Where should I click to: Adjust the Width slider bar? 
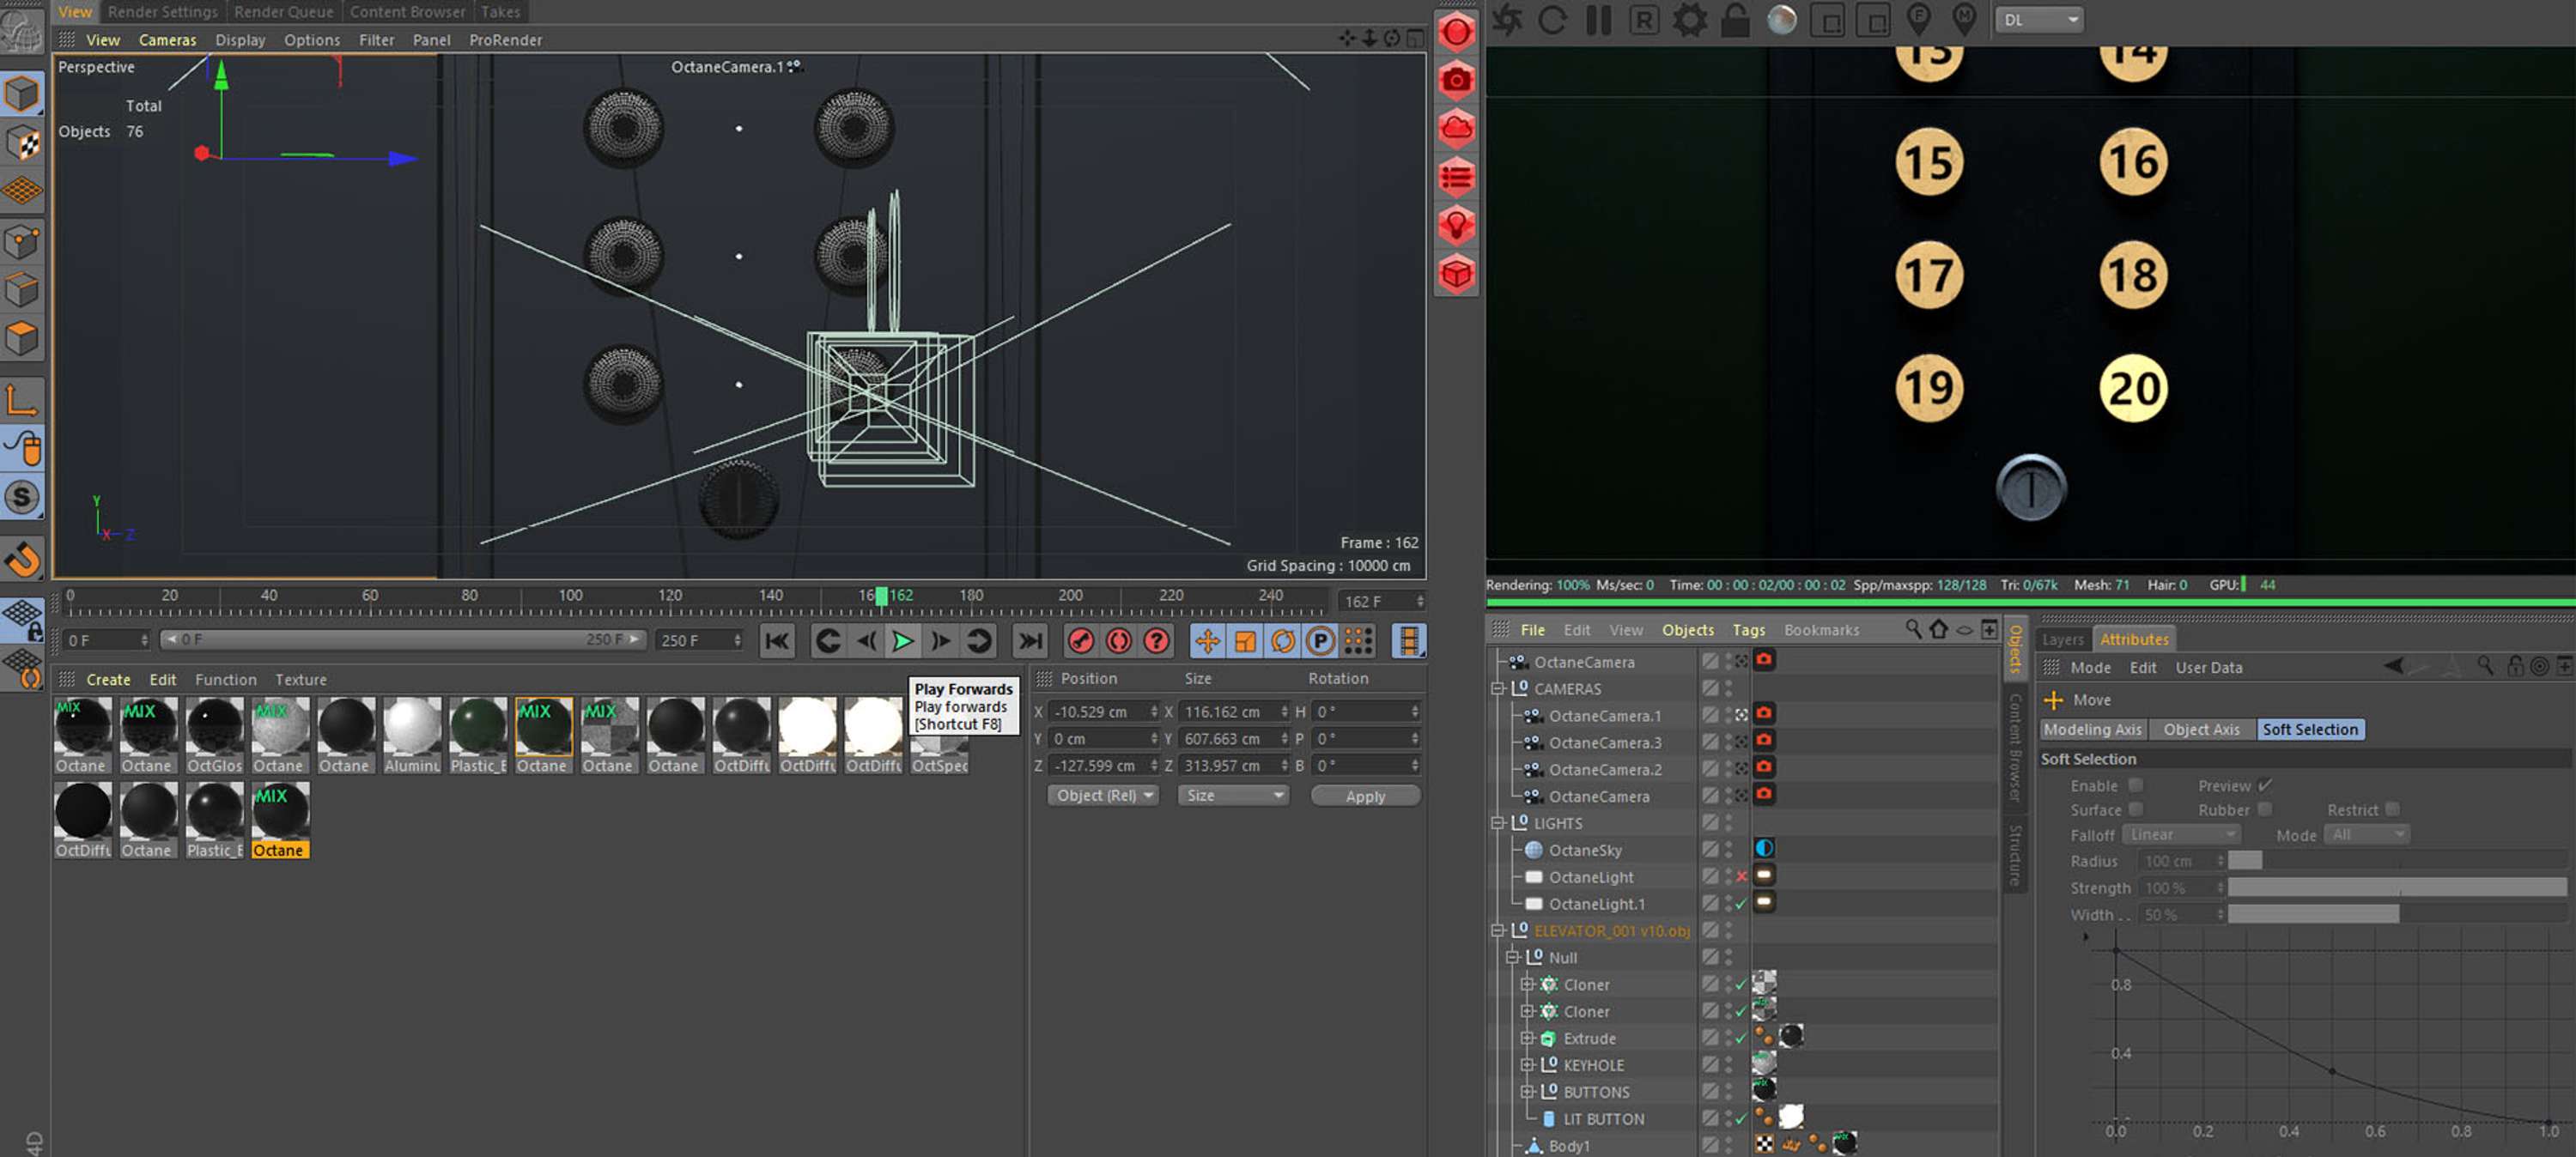click(x=2396, y=915)
